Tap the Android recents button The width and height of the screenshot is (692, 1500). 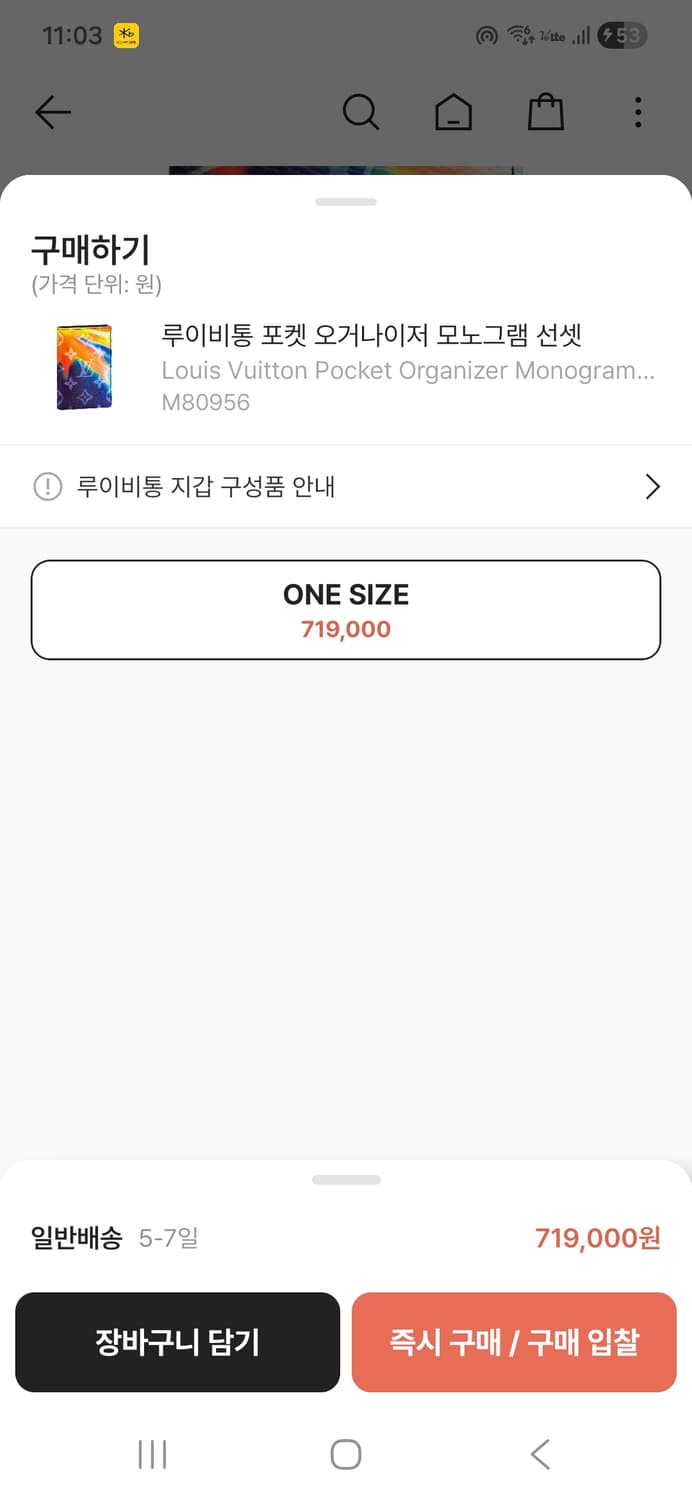pyautogui.click(x=151, y=1455)
